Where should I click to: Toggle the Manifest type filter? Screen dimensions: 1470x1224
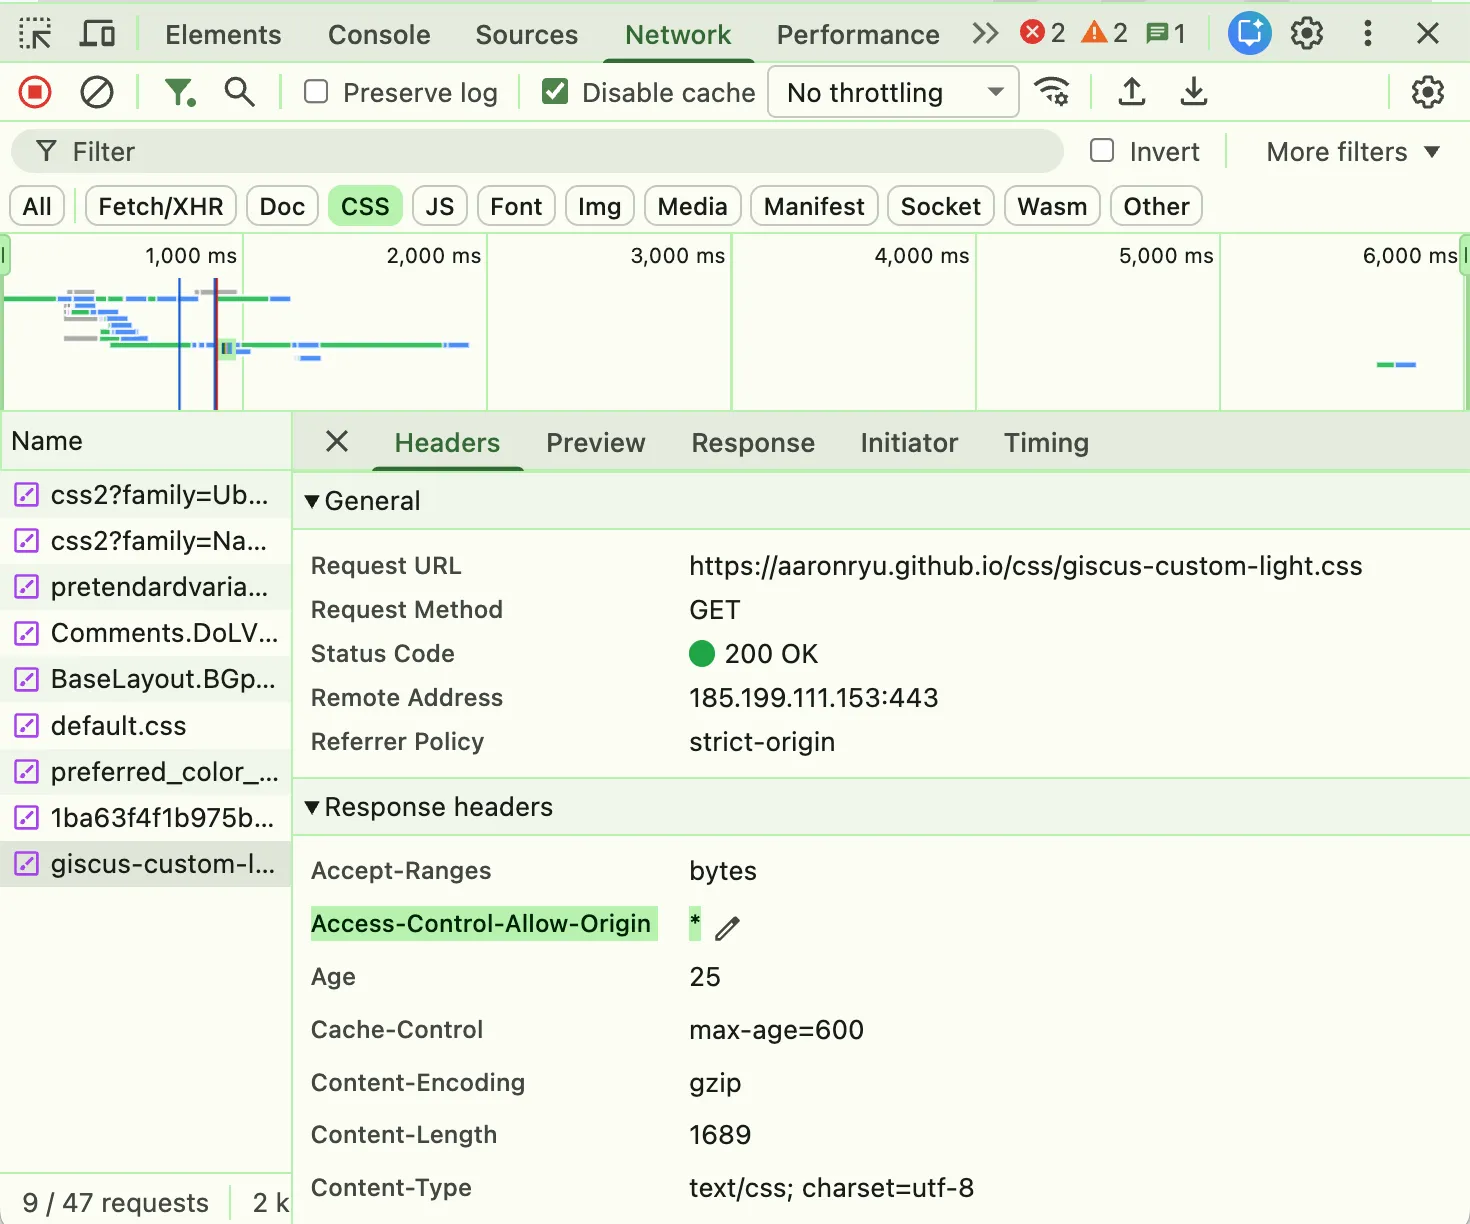[x=814, y=206]
